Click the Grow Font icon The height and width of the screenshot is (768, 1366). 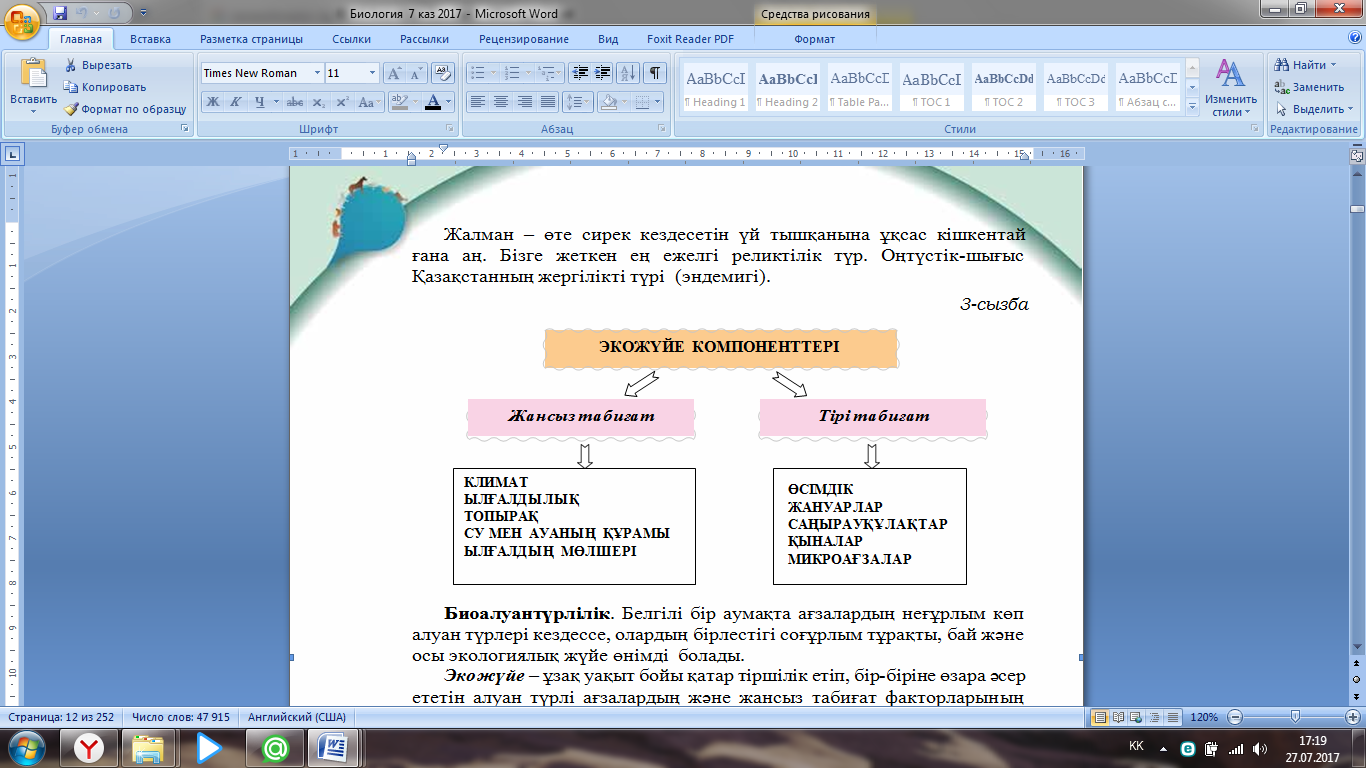coord(395,73)
